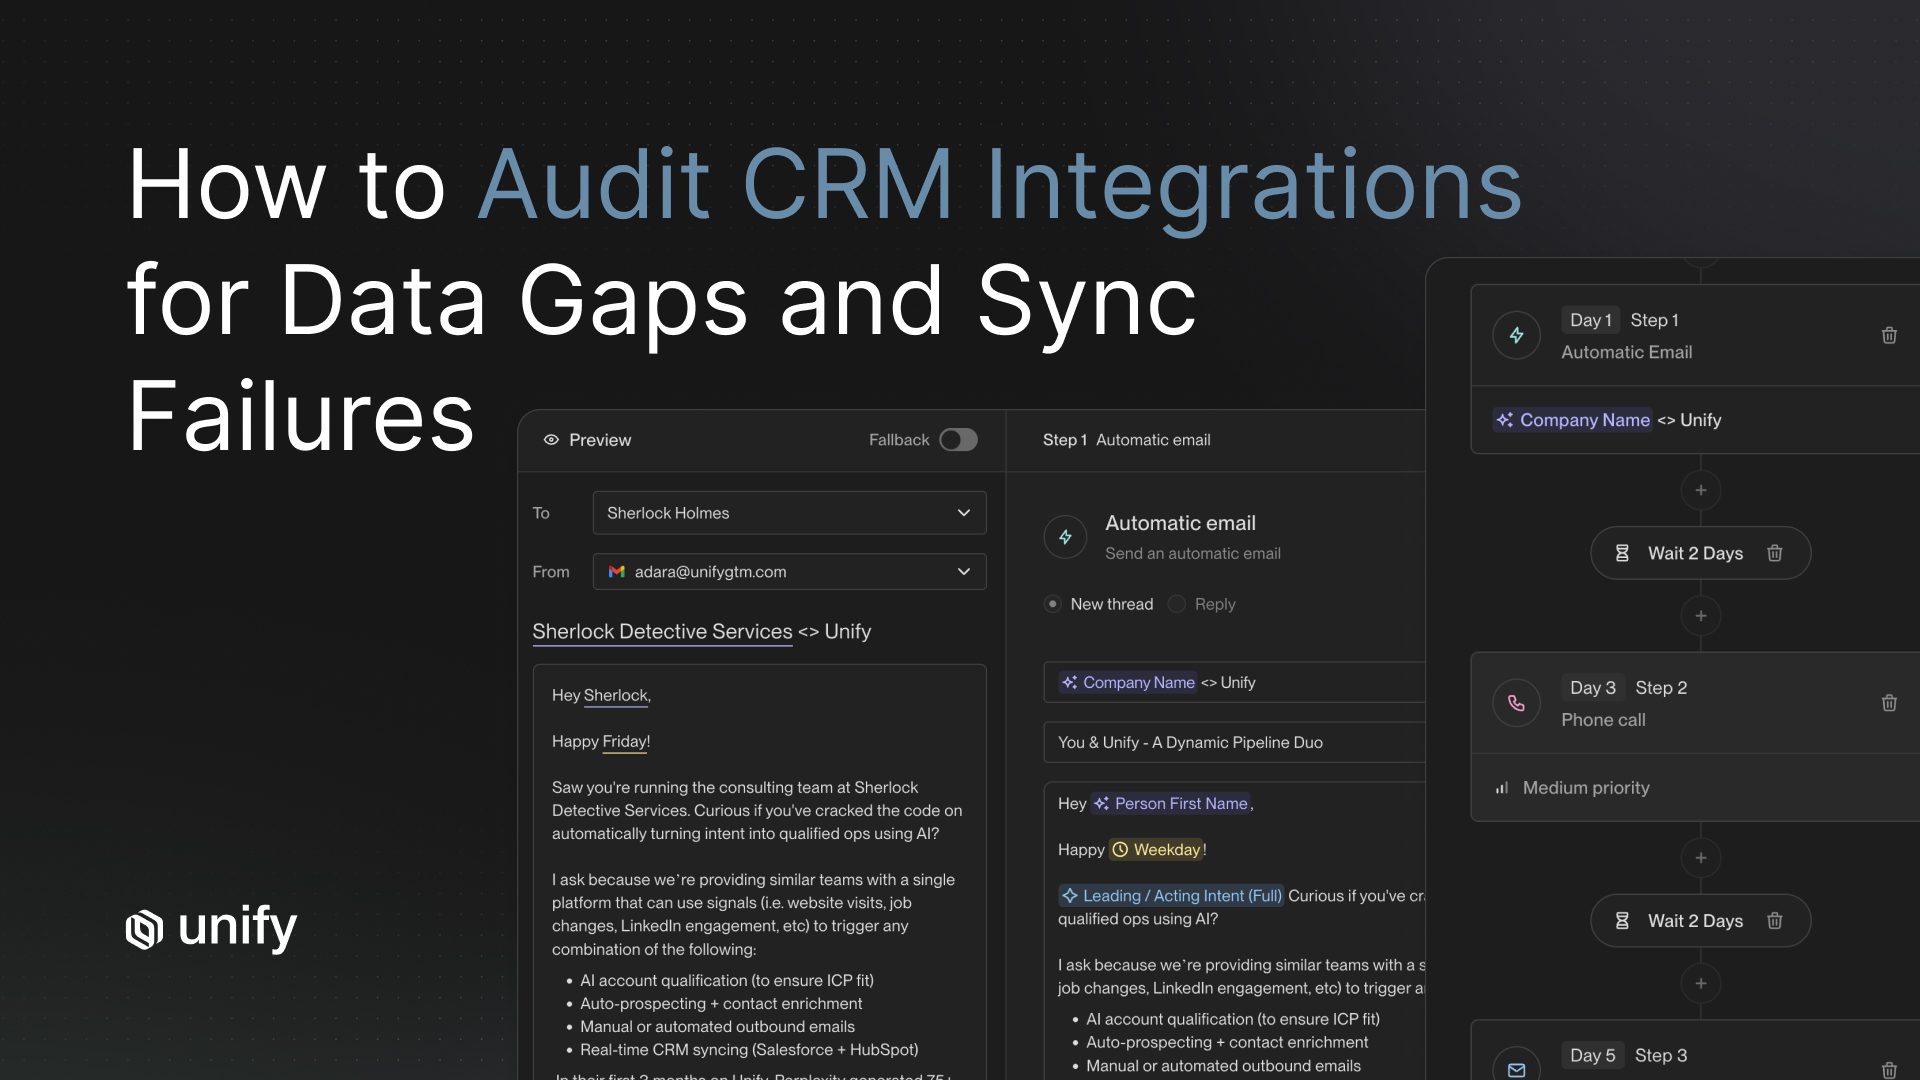Click the Leading / Acting Intent (Full) token

(1170, 895)
